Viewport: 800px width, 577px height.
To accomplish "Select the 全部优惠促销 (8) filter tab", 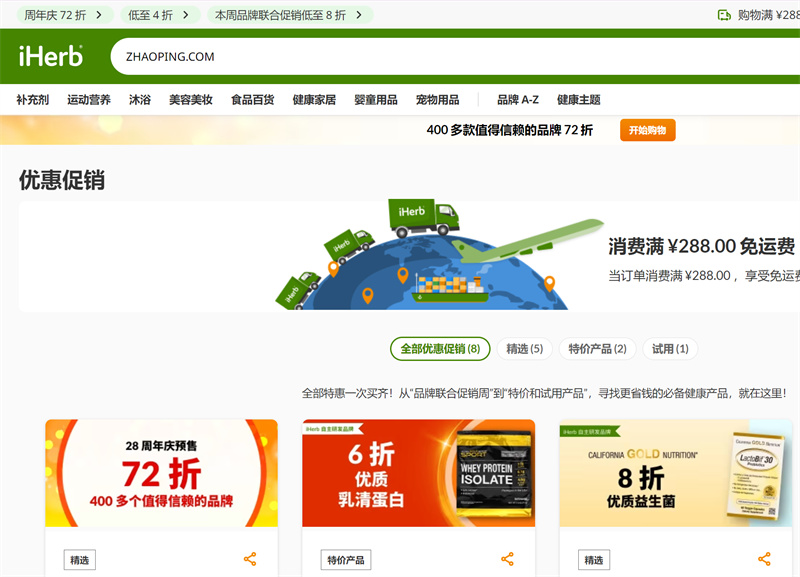I will [440, 349].
